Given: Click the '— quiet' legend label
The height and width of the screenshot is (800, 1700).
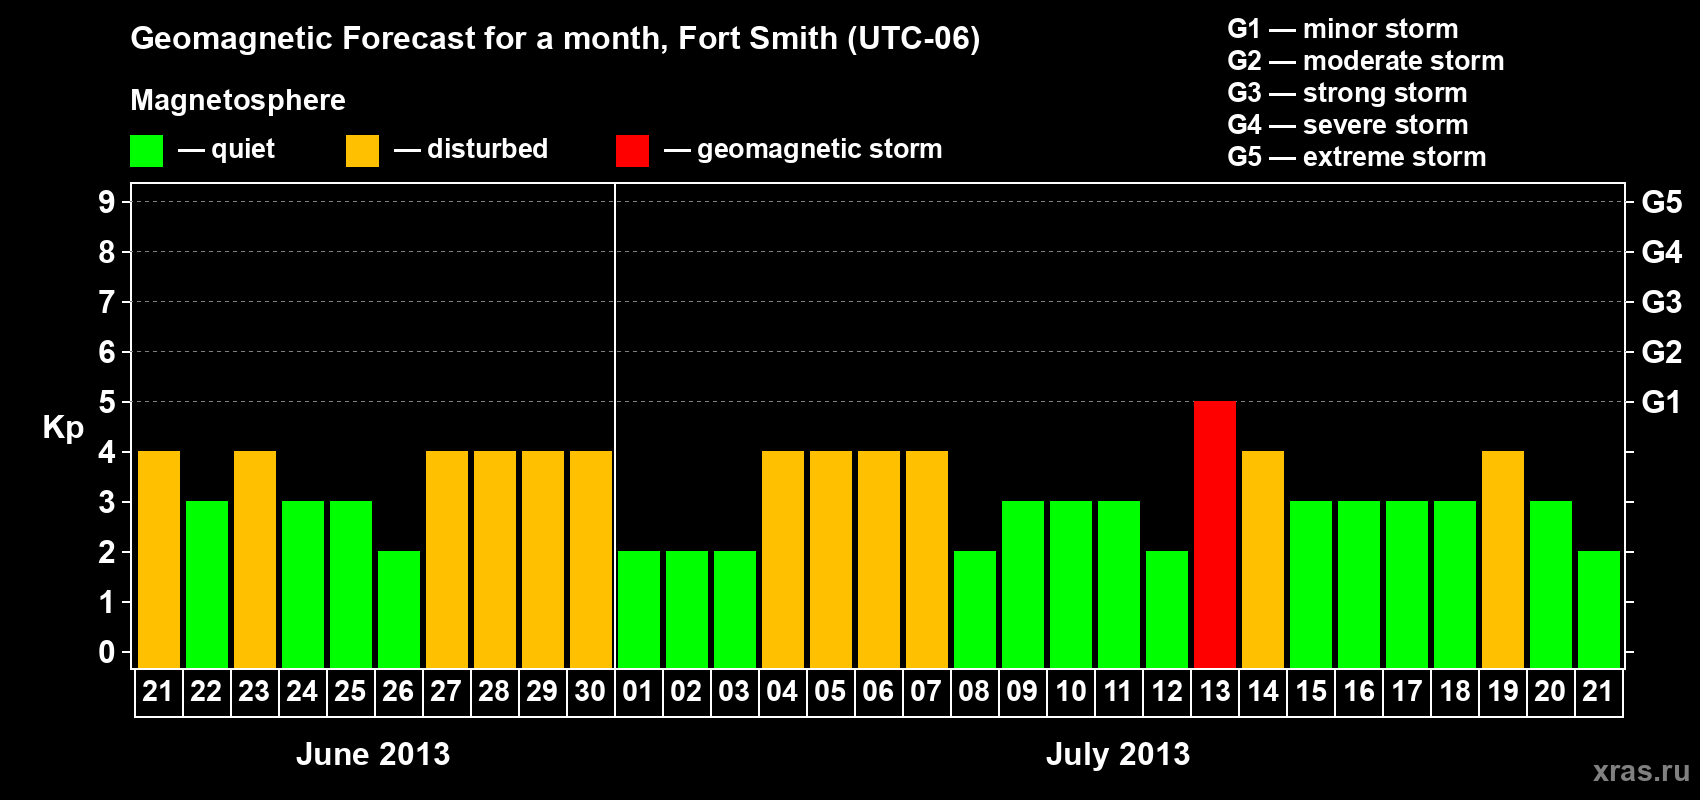Looking at the screenshot, I should coord(226,149).
